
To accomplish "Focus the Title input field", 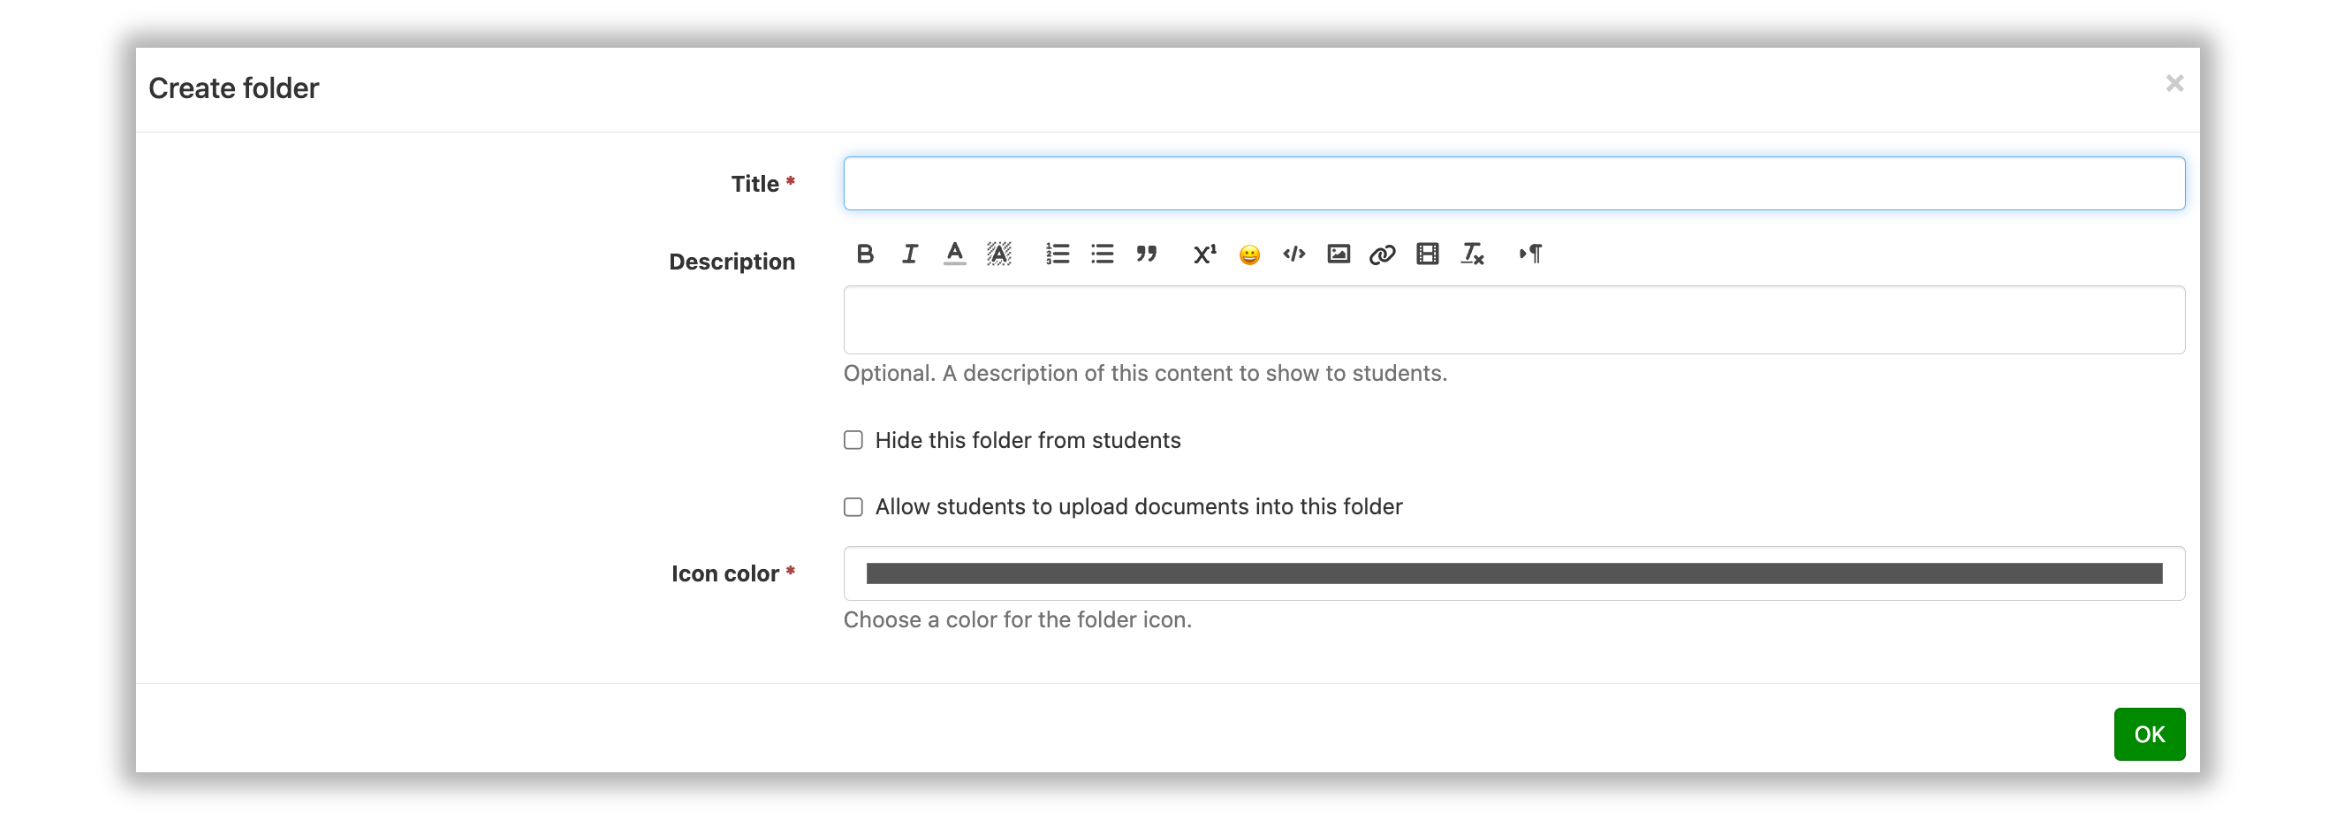I will pos(1513,183).
